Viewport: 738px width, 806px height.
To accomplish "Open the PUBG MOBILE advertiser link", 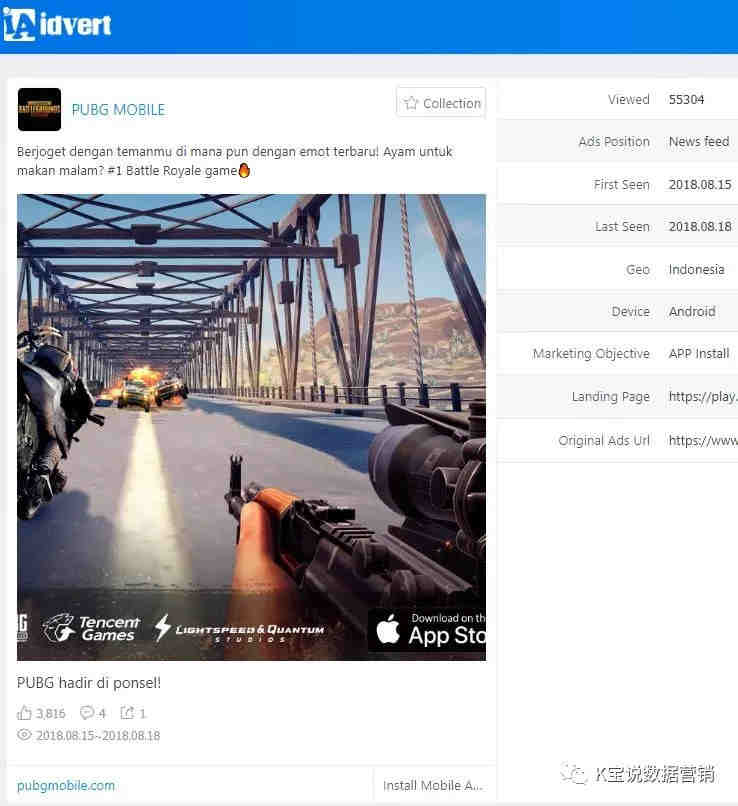I will click(x=118, y=109).
